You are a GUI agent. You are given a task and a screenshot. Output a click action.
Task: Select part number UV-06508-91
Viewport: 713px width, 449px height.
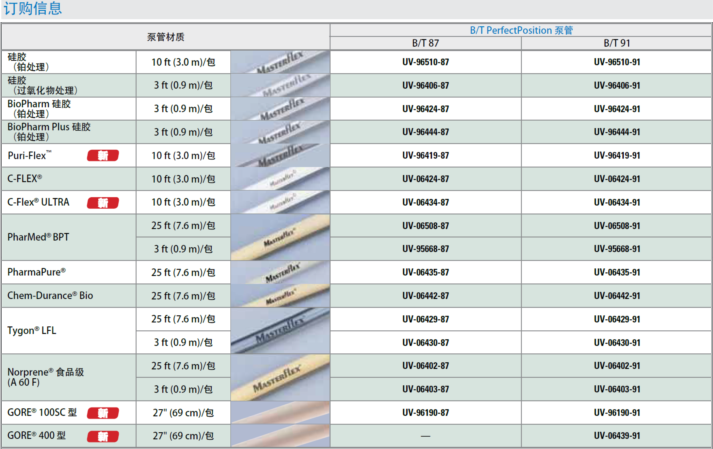click(617, 226)
